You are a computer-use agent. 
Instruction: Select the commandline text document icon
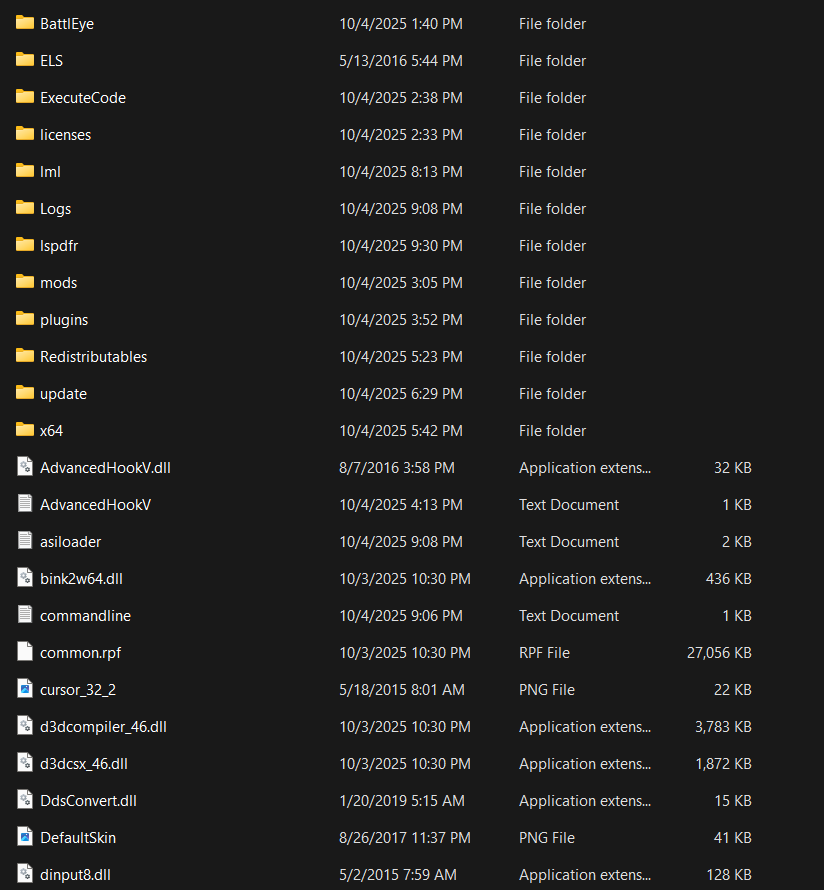click(x=24, y=615)
